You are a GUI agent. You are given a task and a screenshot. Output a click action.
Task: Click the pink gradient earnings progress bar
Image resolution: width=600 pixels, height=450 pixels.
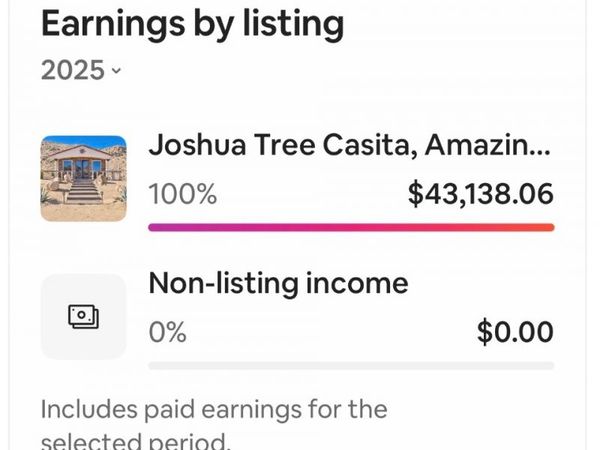pos(300,228)
